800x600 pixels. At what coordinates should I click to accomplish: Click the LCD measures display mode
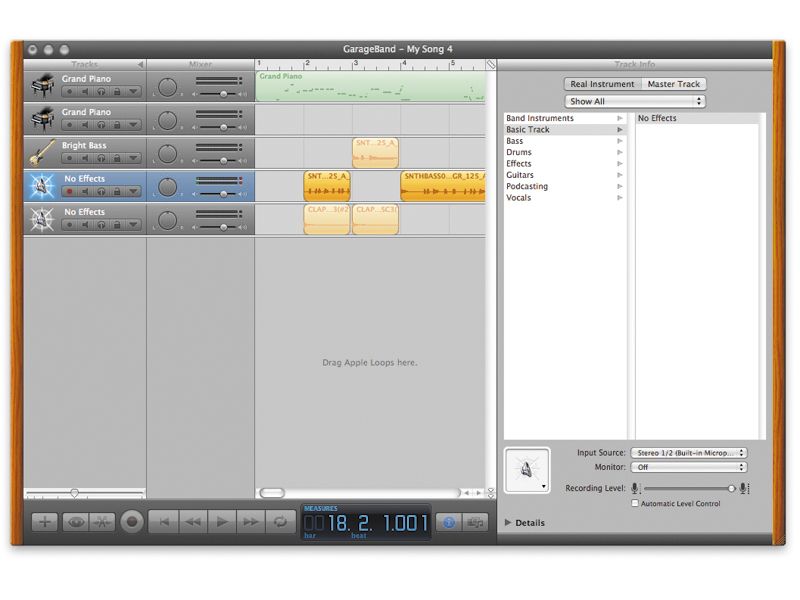(x=320, y=509)
